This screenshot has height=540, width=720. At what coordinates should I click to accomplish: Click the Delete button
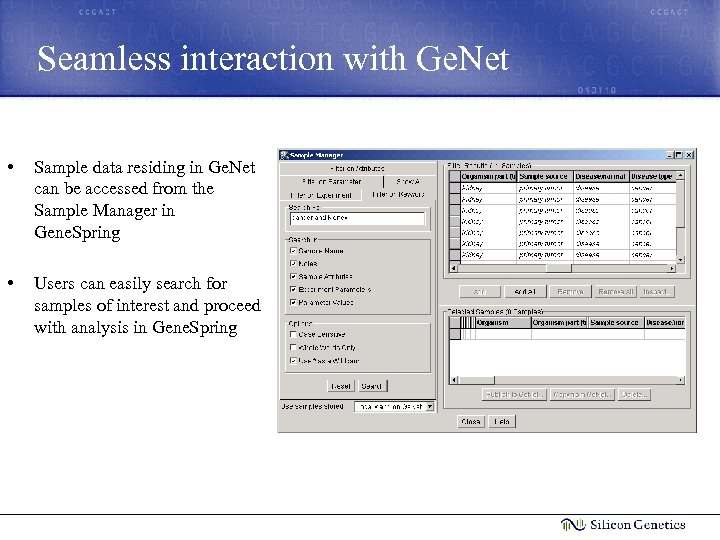click(635, 394)
